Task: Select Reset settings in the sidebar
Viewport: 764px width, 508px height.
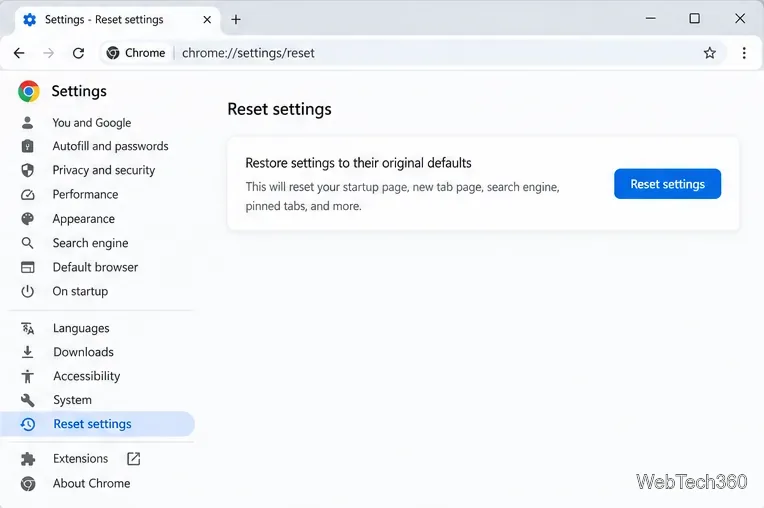Action: point(97,424)
